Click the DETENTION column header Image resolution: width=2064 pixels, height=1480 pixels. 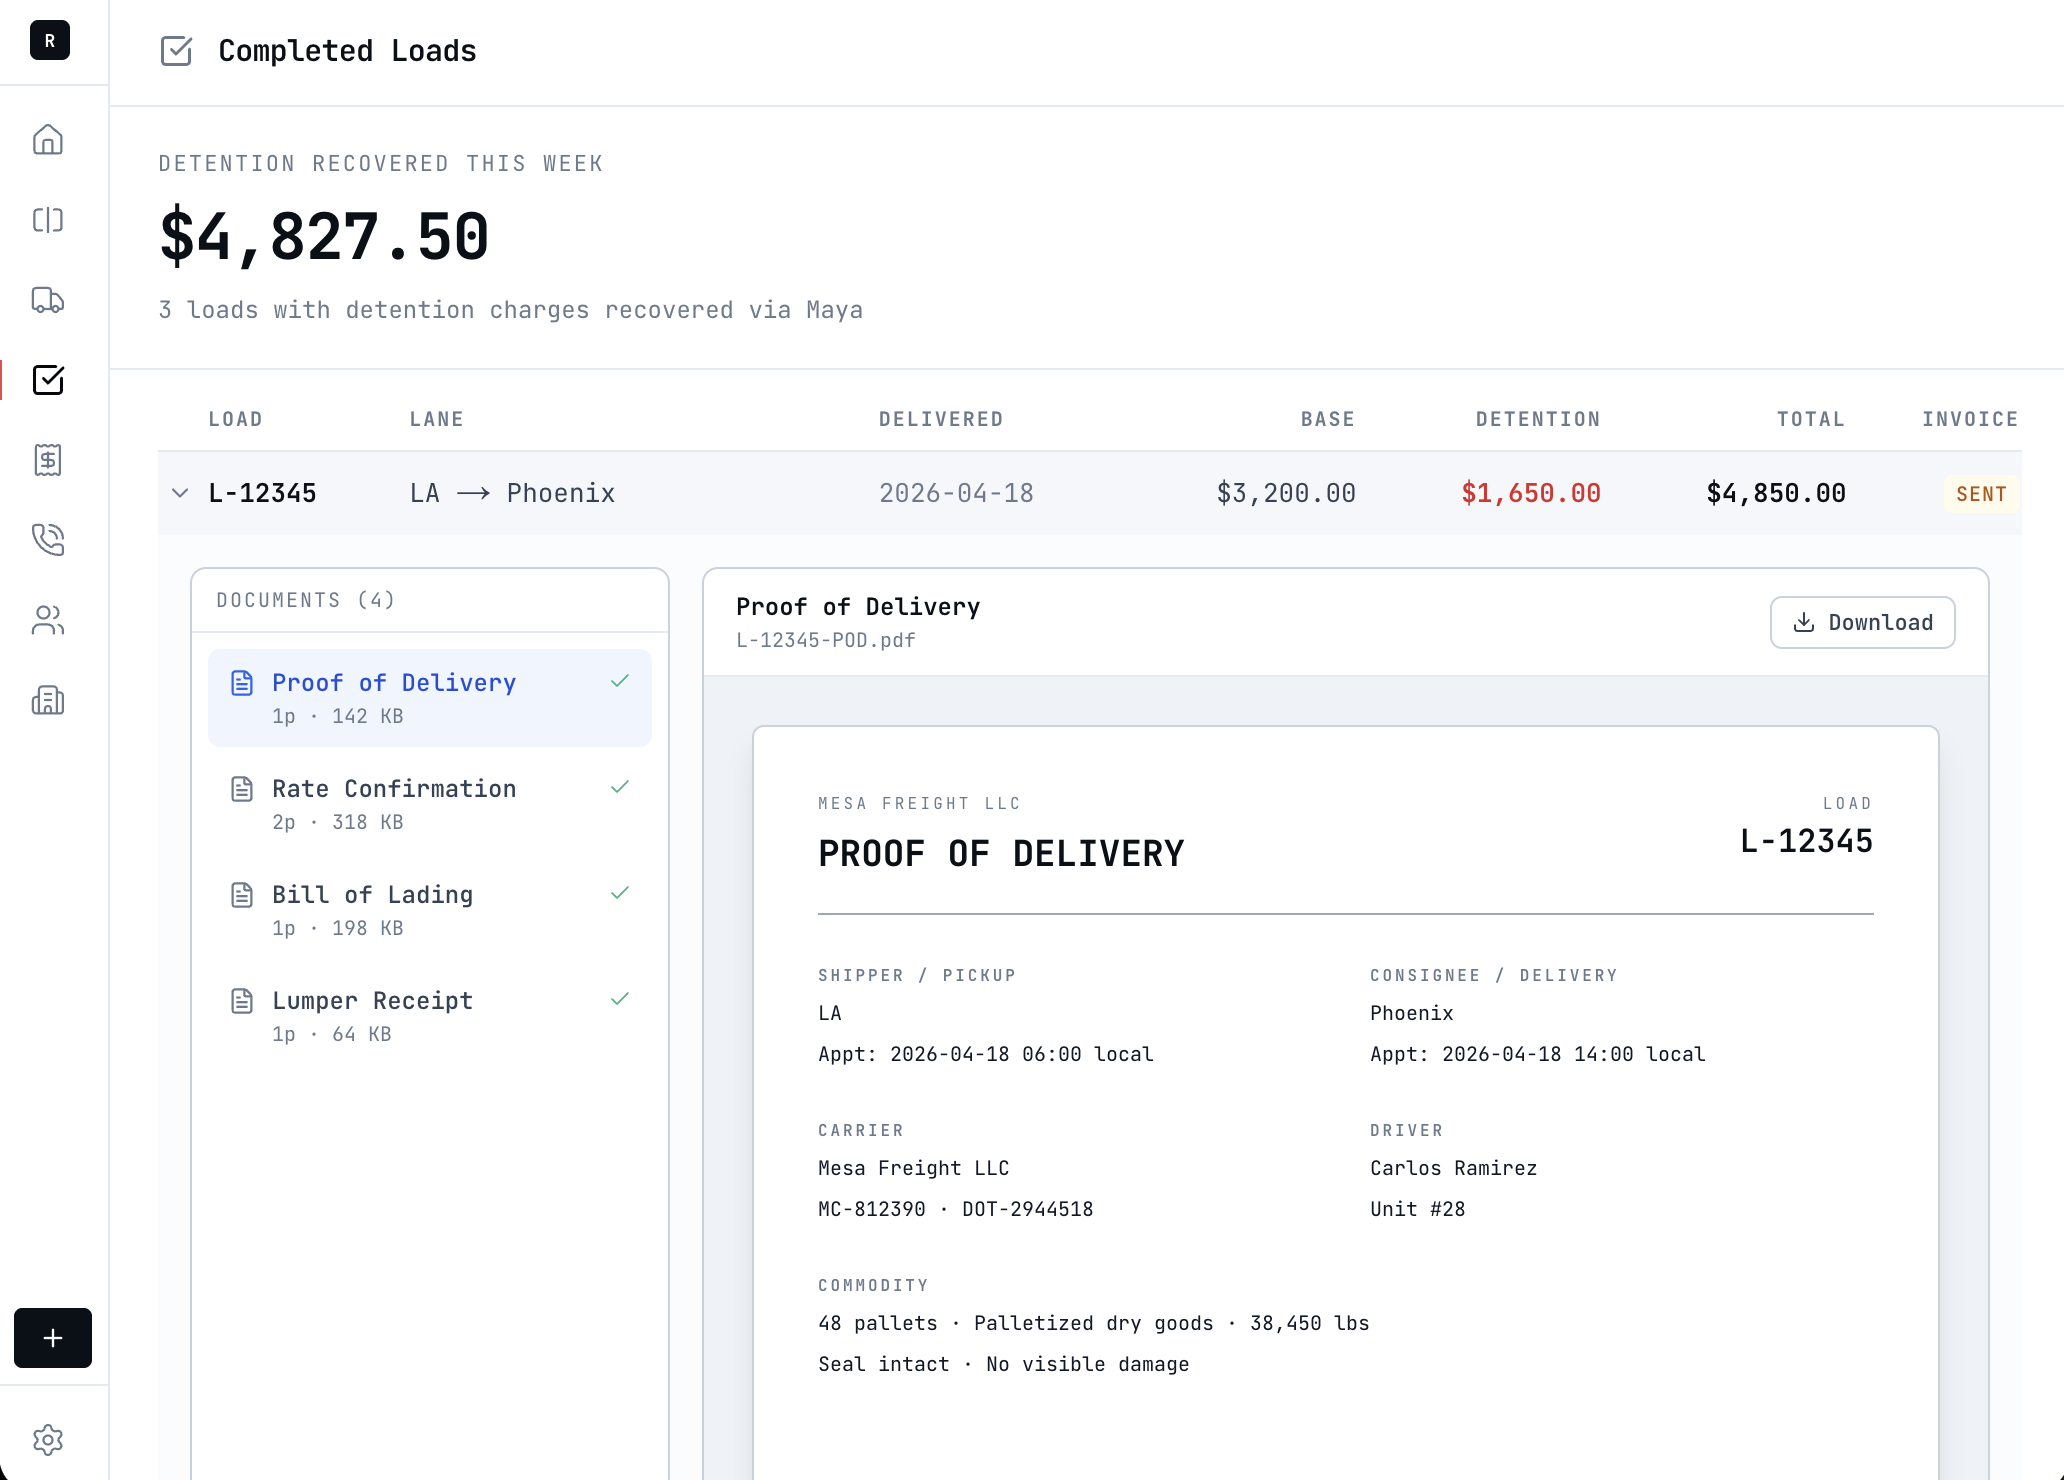point(1538,420)
